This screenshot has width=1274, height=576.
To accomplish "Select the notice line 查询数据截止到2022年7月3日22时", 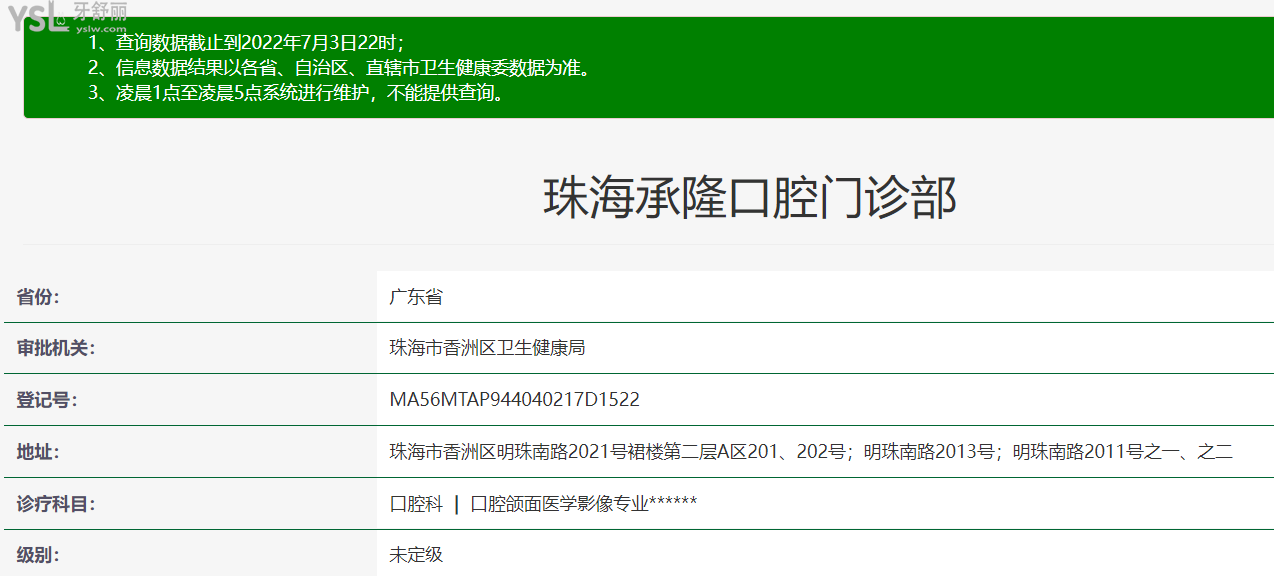I will [246, 43].
